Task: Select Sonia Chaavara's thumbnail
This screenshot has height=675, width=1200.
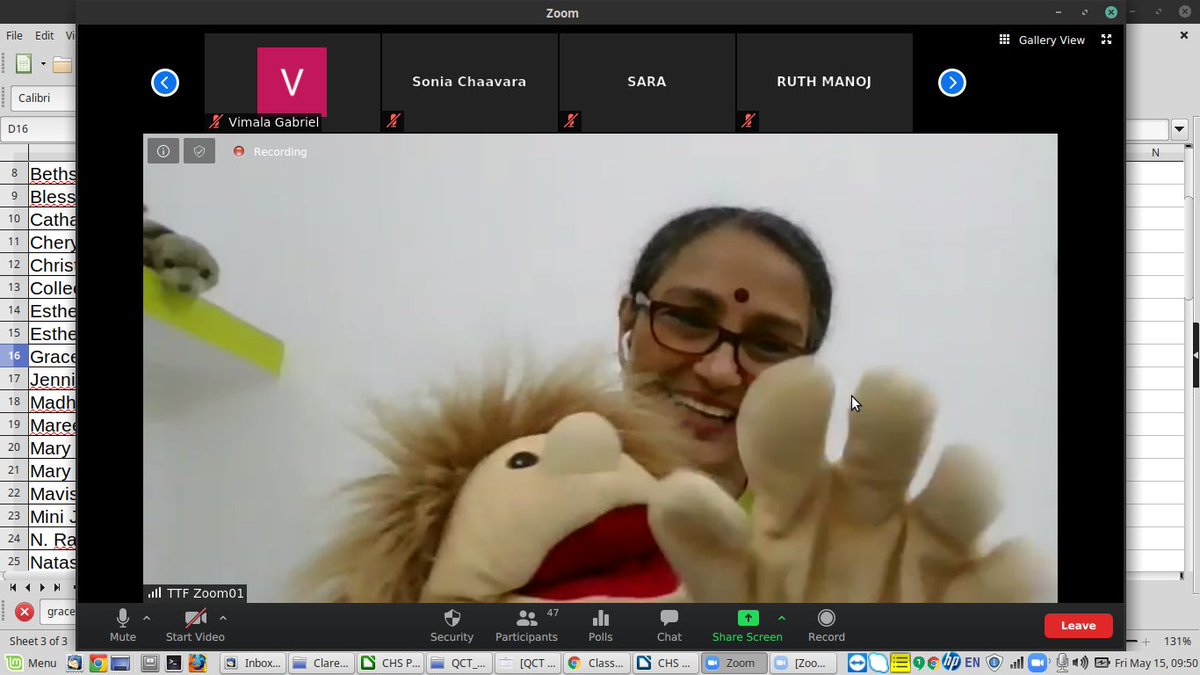Action: point(469,82)
